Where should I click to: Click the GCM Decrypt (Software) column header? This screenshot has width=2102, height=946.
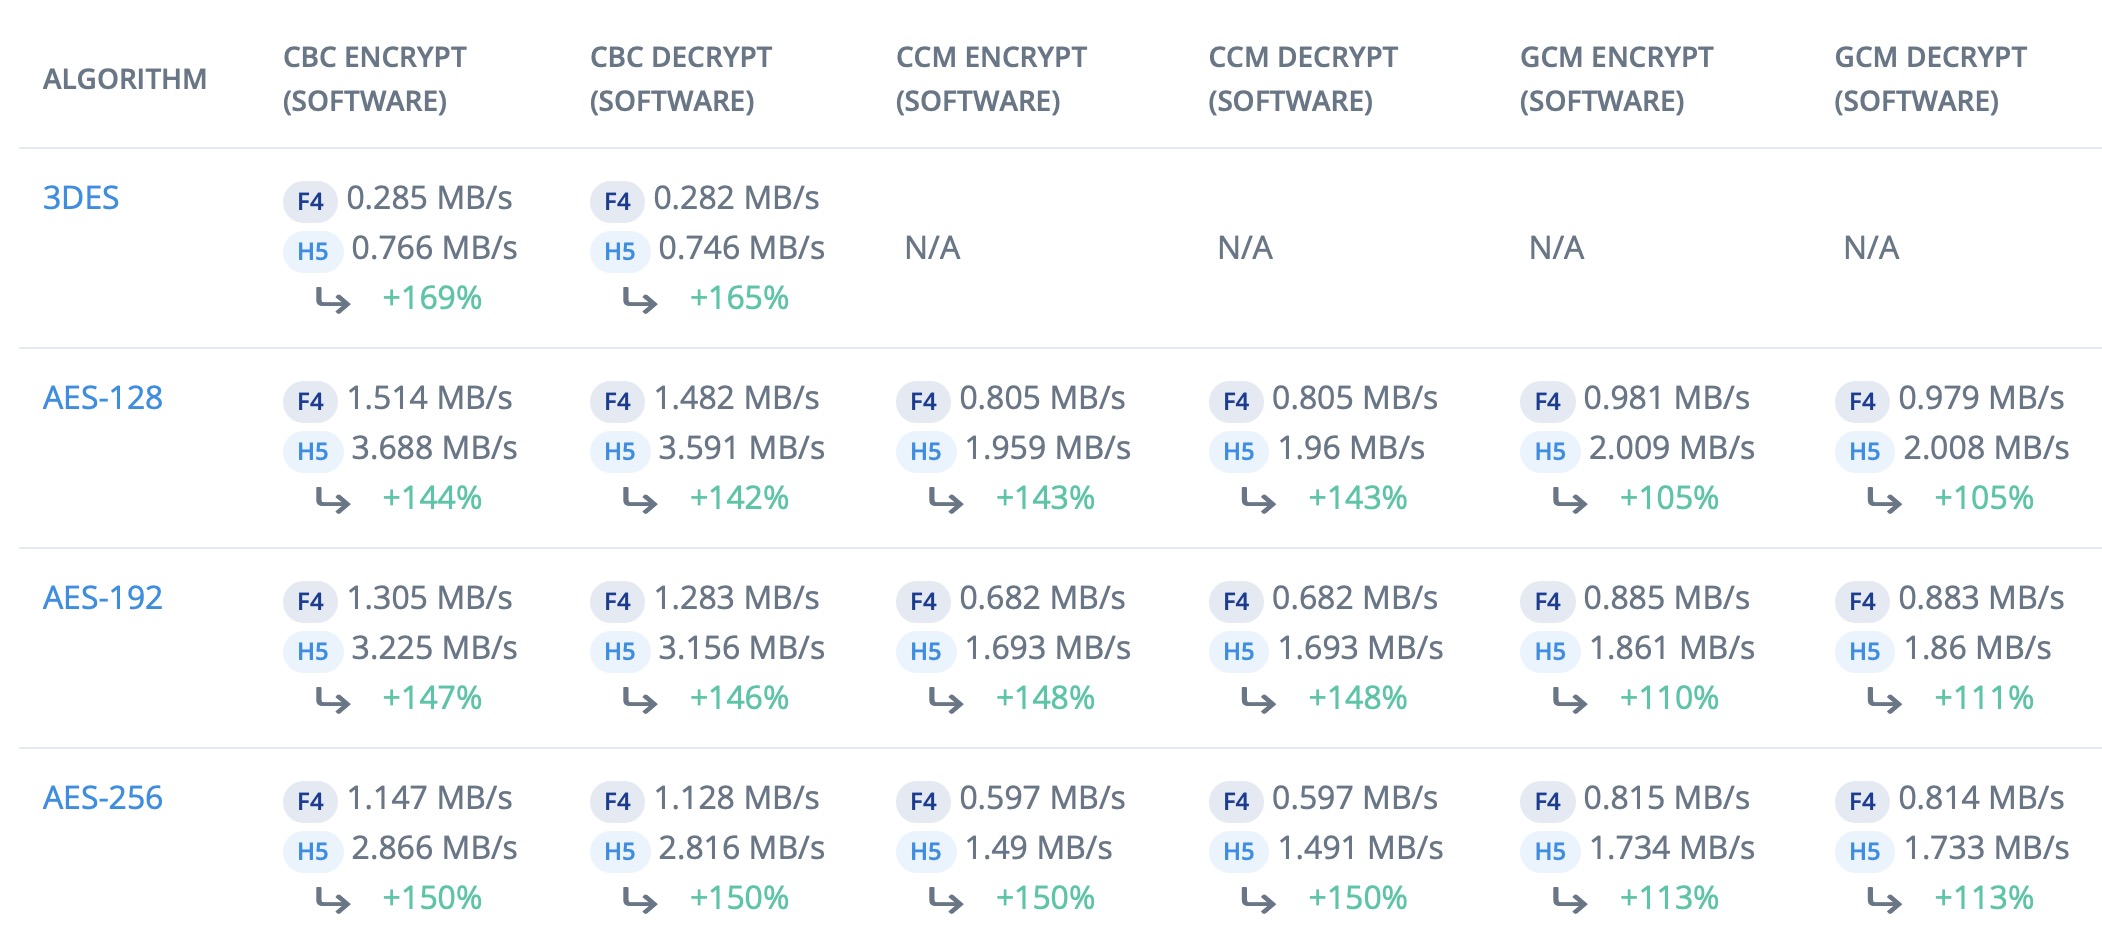[x=1930, y=79]
